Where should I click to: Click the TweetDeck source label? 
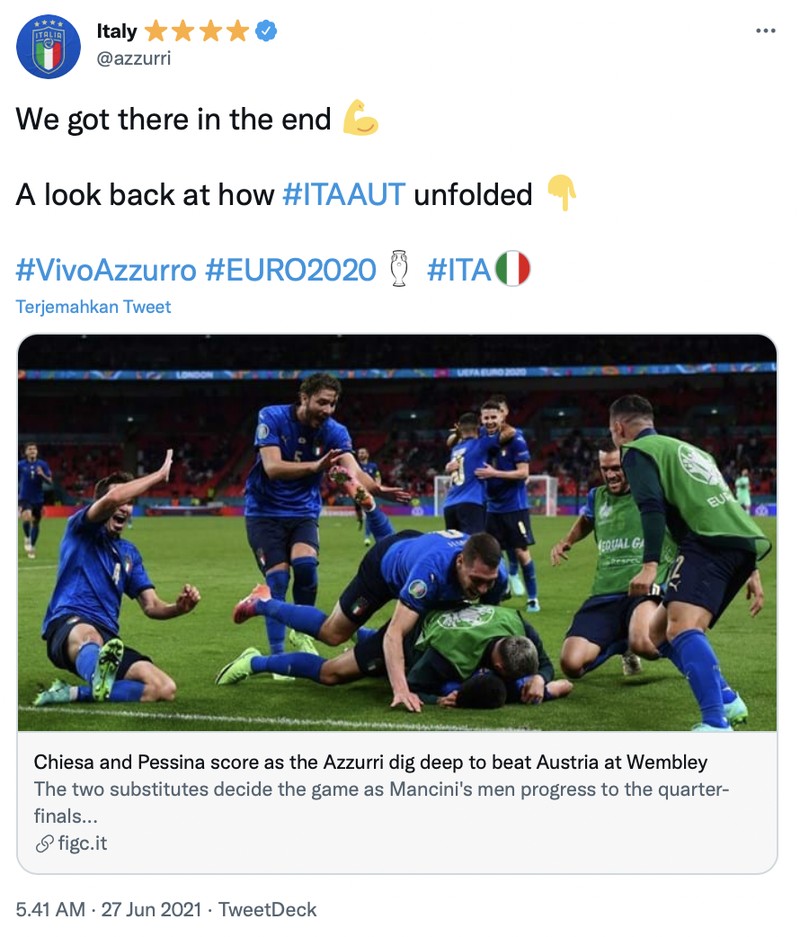(x=270, y=911)
